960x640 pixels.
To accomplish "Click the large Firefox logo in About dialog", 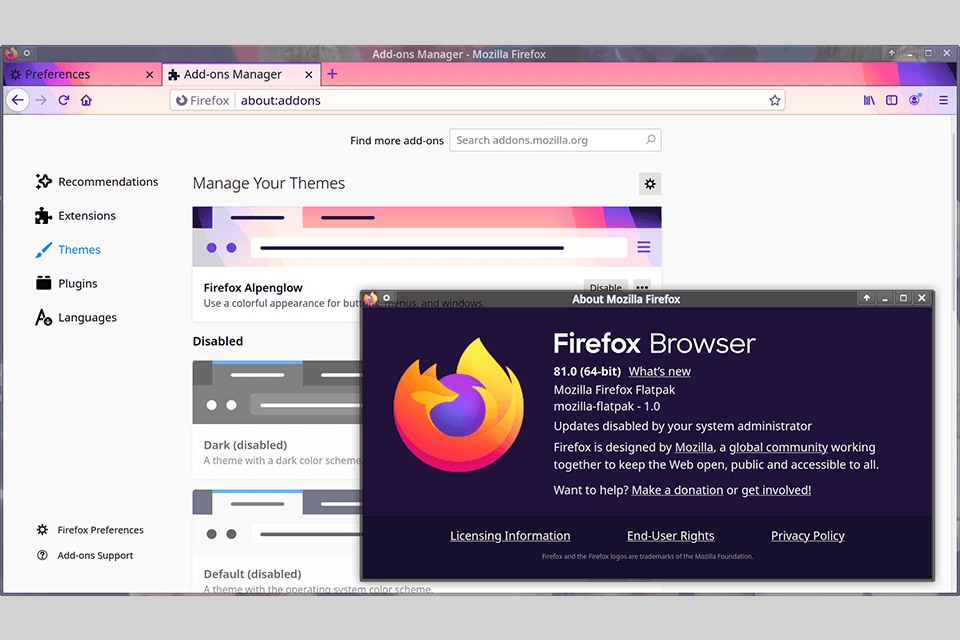I will [x=459, y=405].
